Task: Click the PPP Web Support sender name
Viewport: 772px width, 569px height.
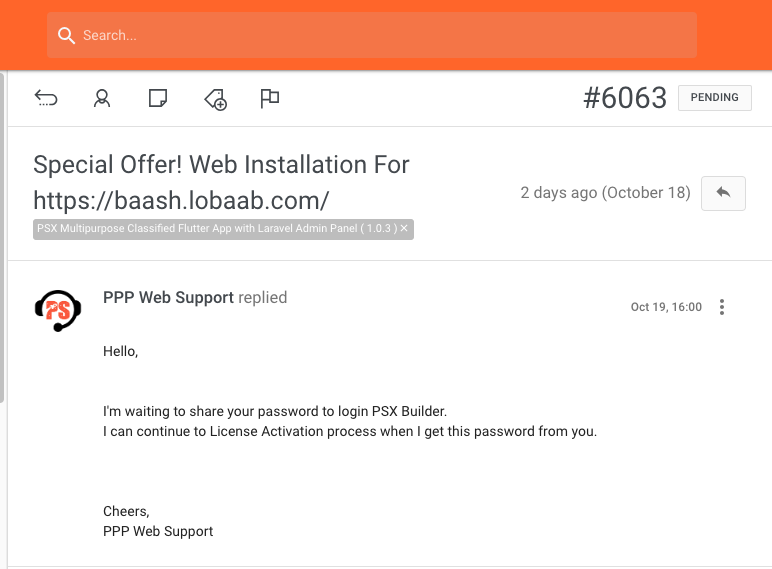Action: coord(168,297)
